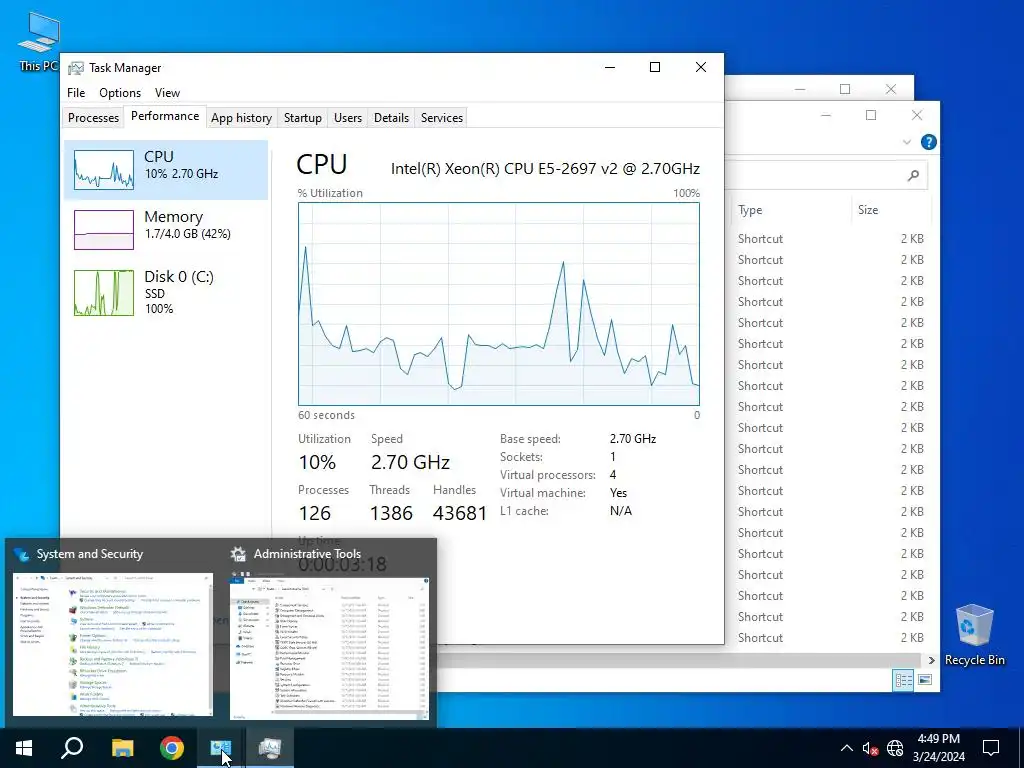Open File Explorer from the taskbar

pos(122,748)
